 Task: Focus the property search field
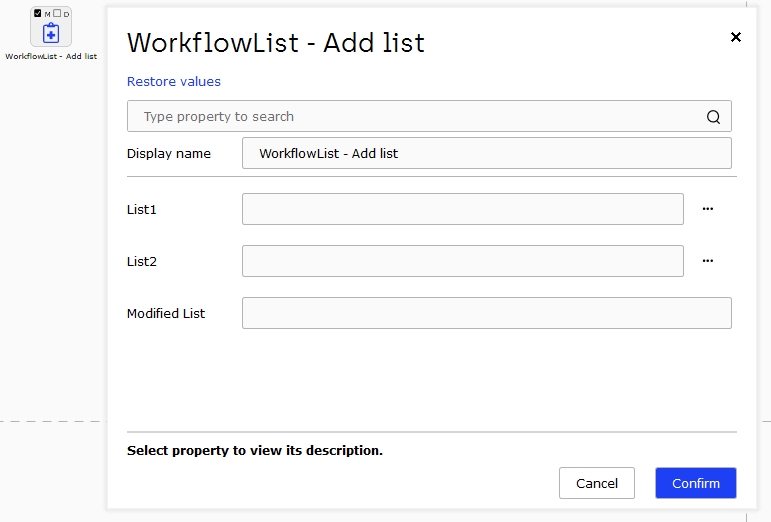[429, 116]
